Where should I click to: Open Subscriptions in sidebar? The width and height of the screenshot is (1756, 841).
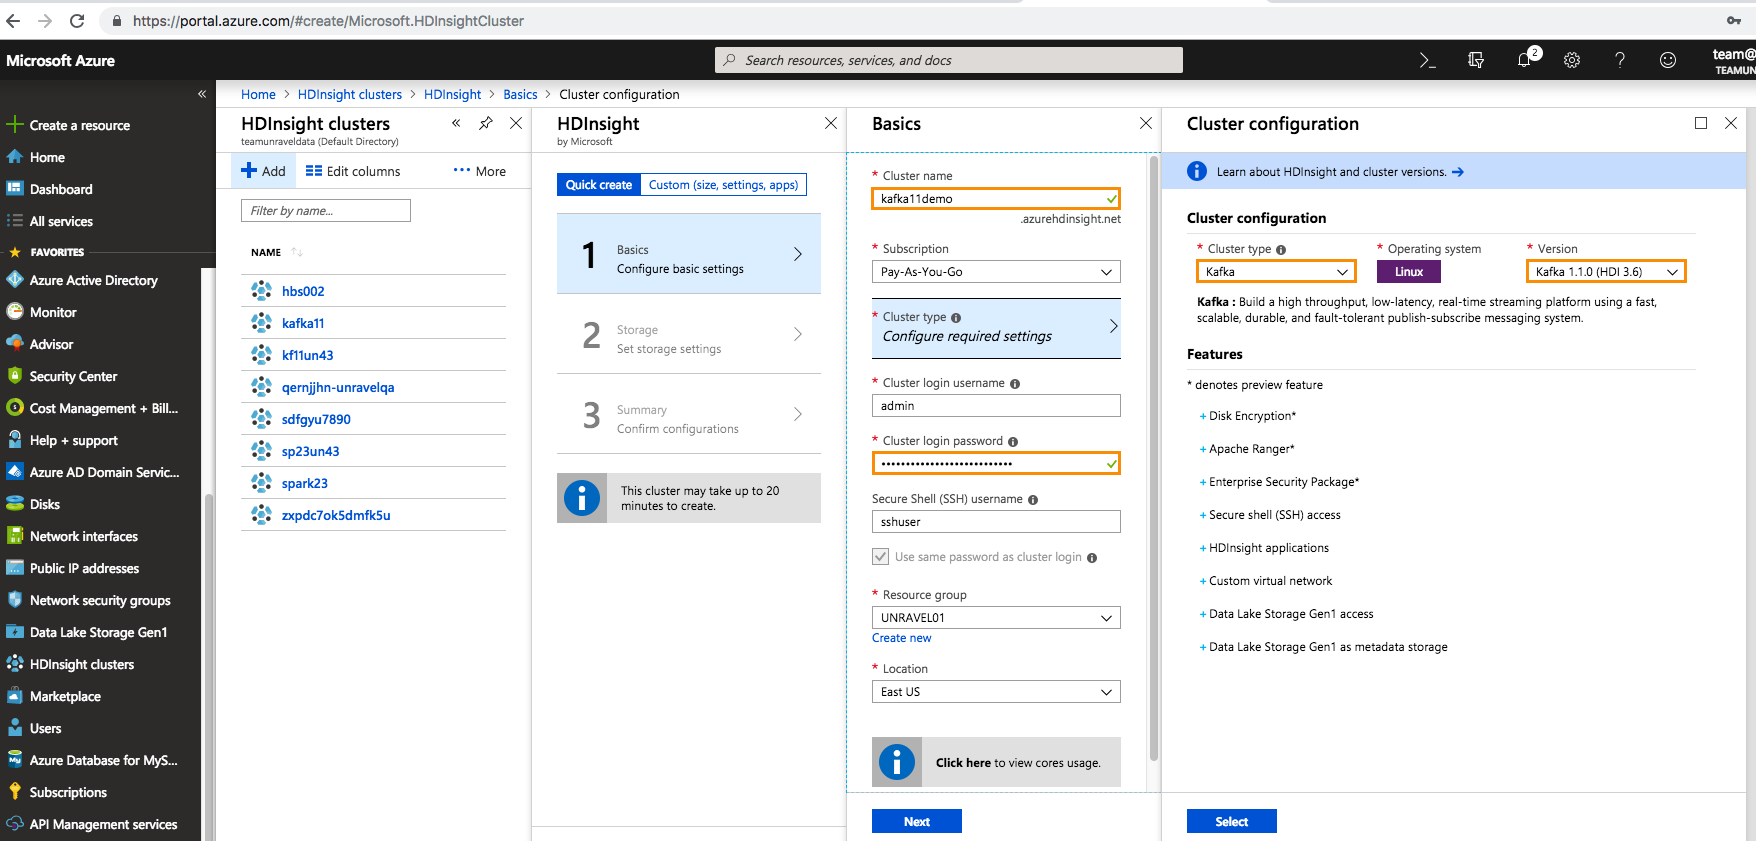click(68, 792)
